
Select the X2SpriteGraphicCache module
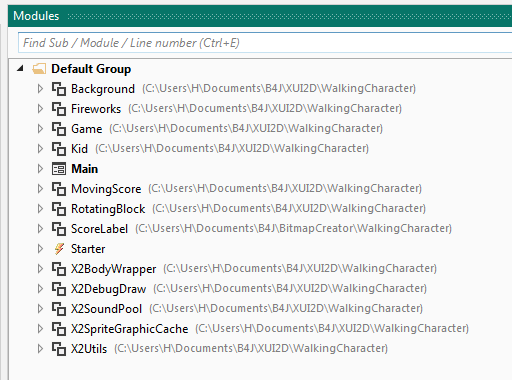pyautogui.click(x=130, y=329)
